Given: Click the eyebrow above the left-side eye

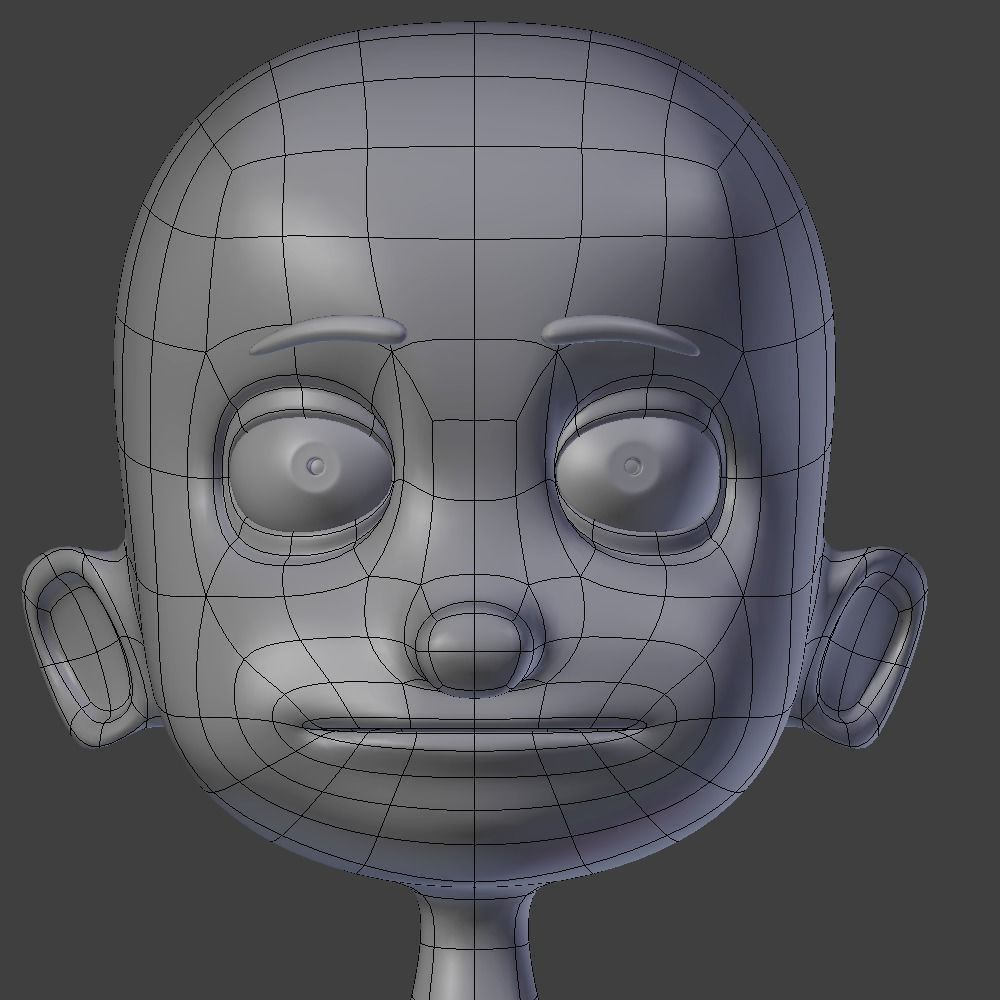Looking at the screenshot, I should 328,334.
